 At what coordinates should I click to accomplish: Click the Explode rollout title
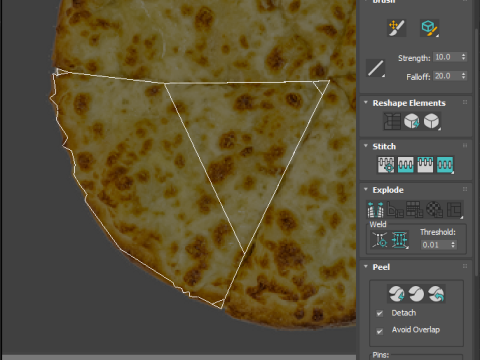[388, 190]
